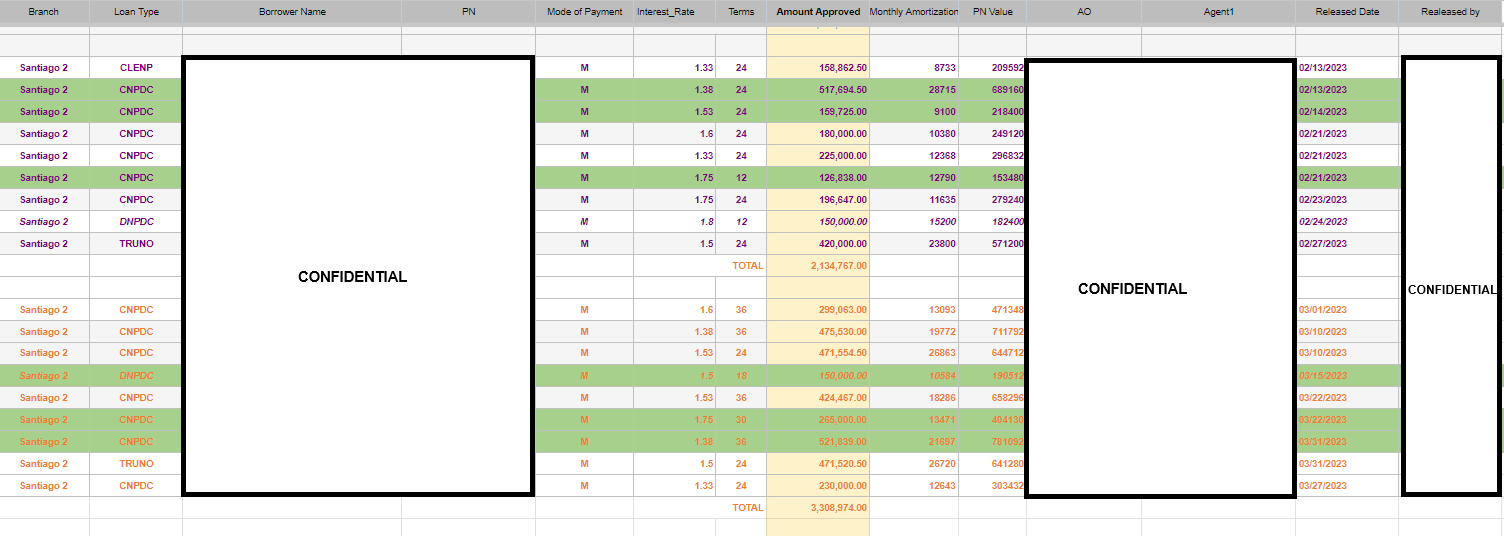The height and width of the screenshot is (558, 1504).
Task: Click Terms value 18 cell
Action: (x=741, y=376)
